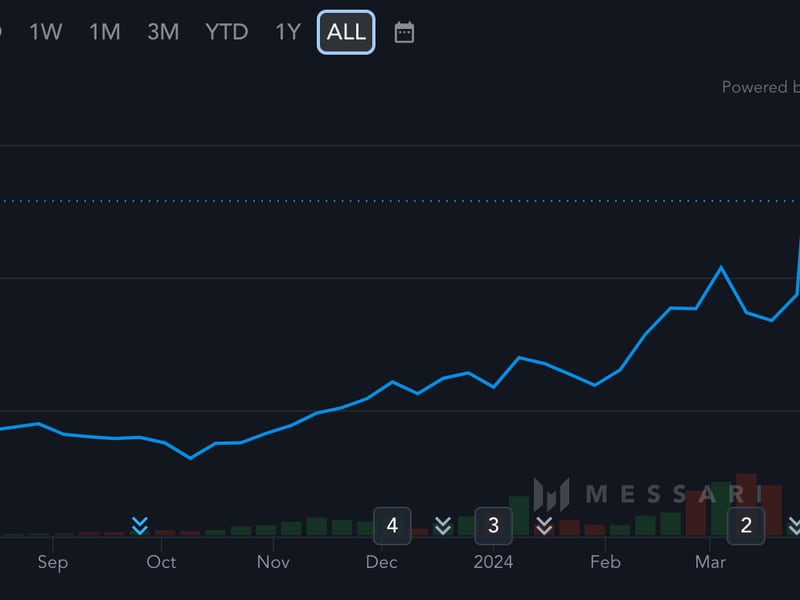This screenshot has height=600, width=800.
Task: Open the event badge labeled 2
Action: 744,524
